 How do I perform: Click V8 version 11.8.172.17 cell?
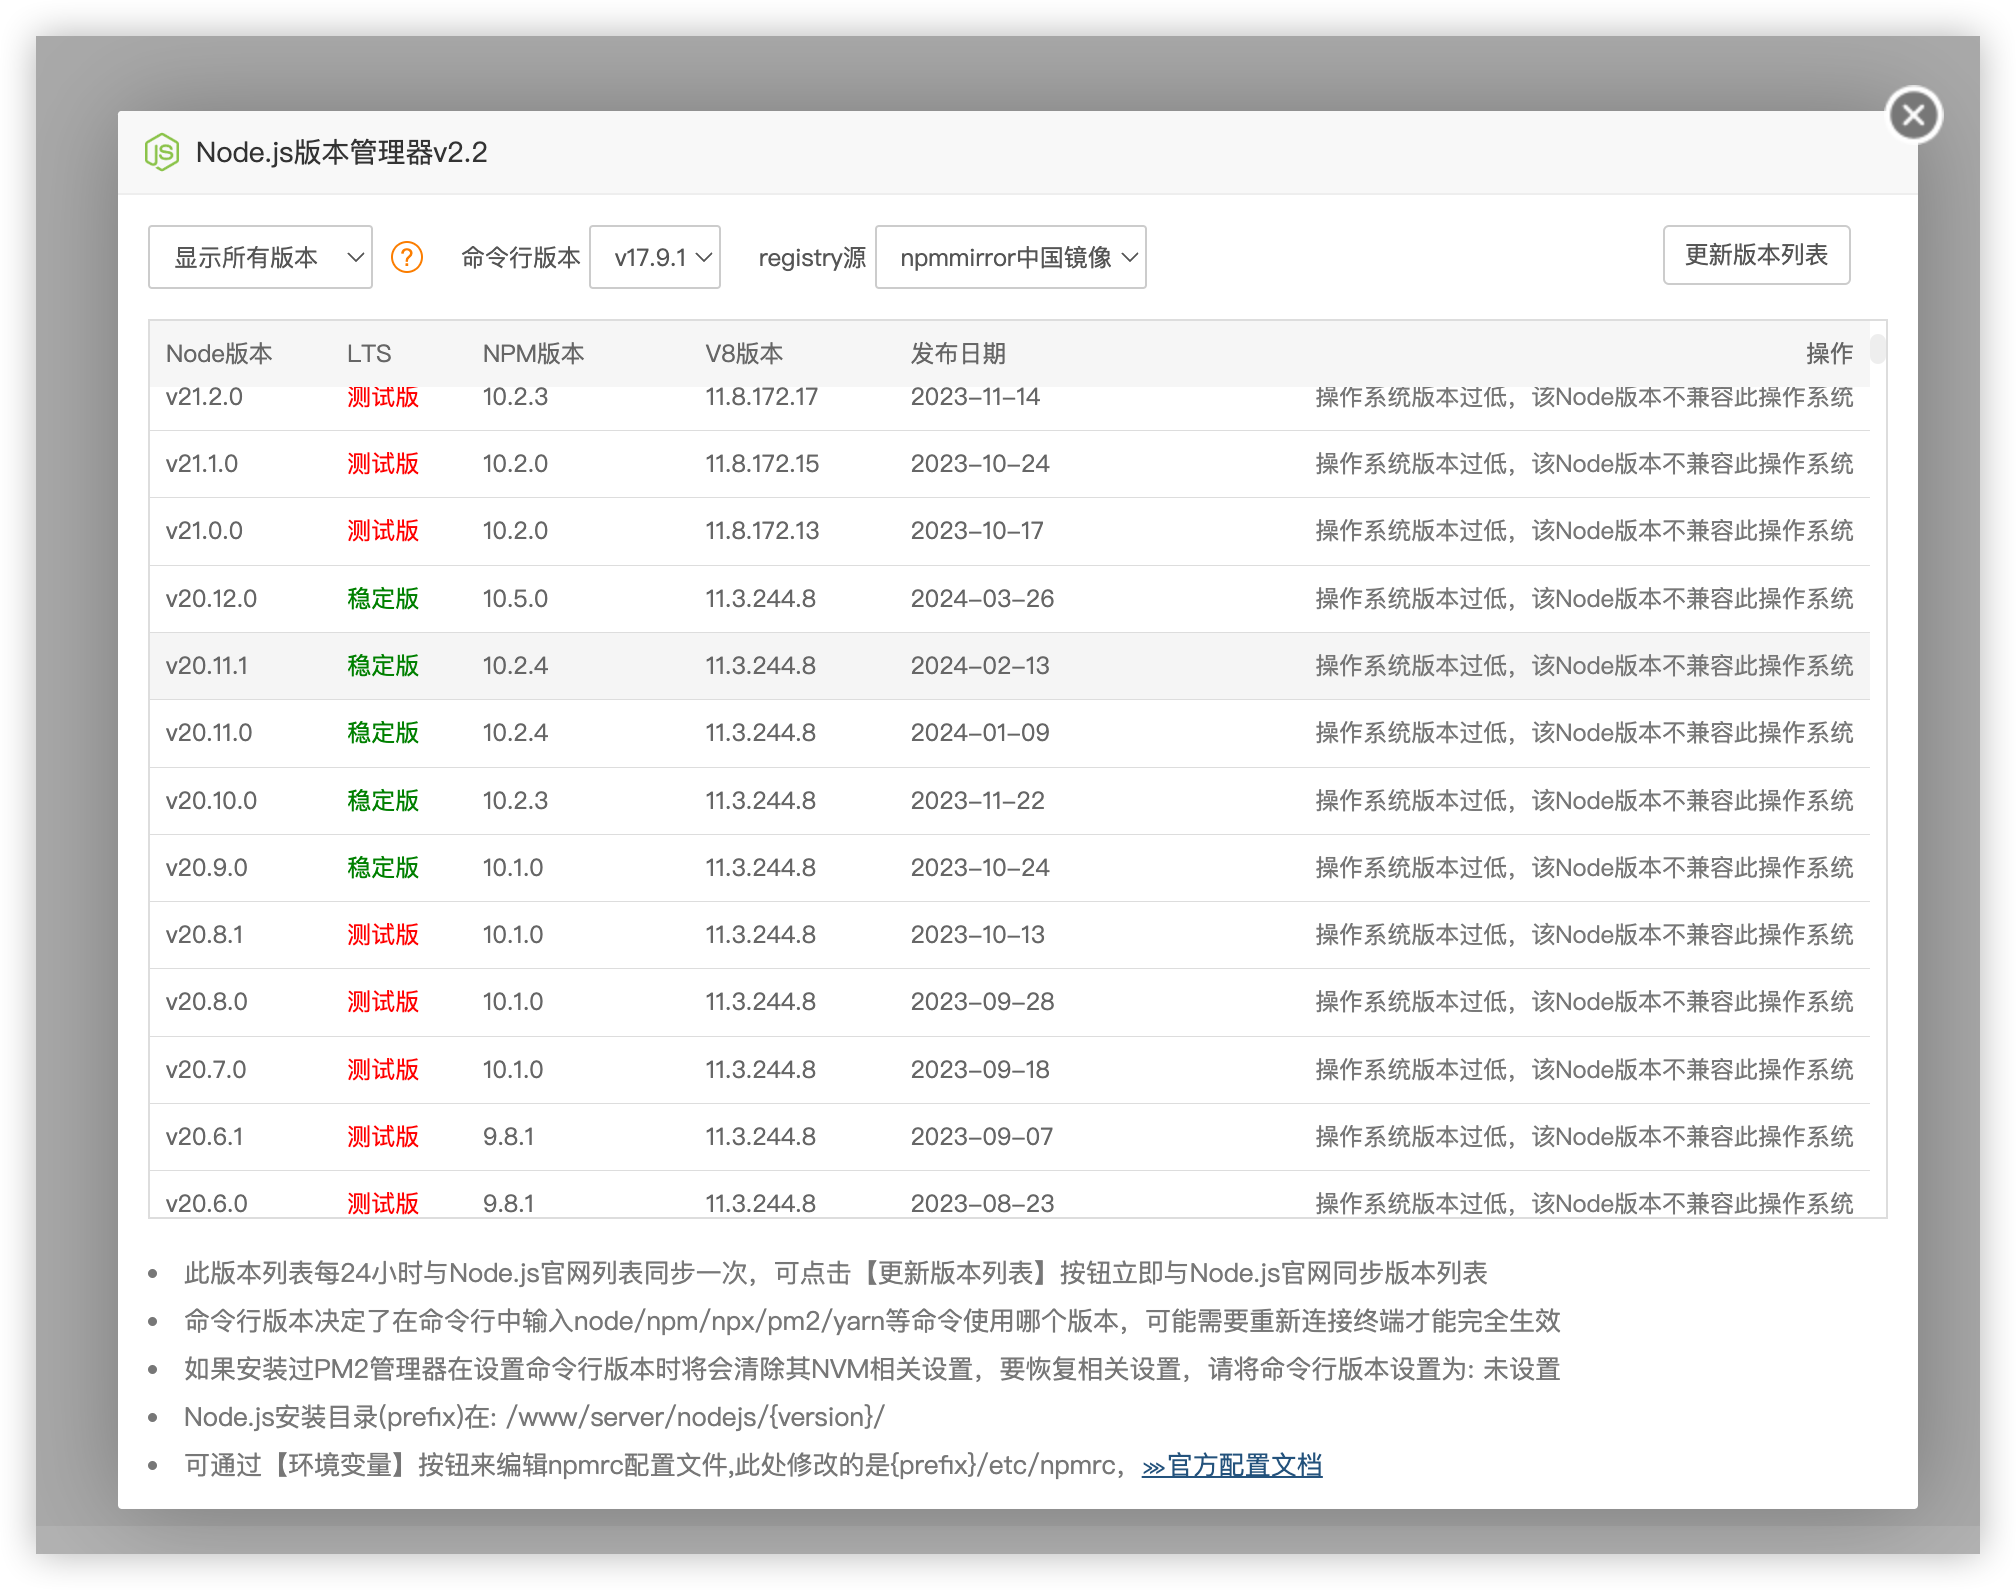pyautogui.click(x=761, y=397)
